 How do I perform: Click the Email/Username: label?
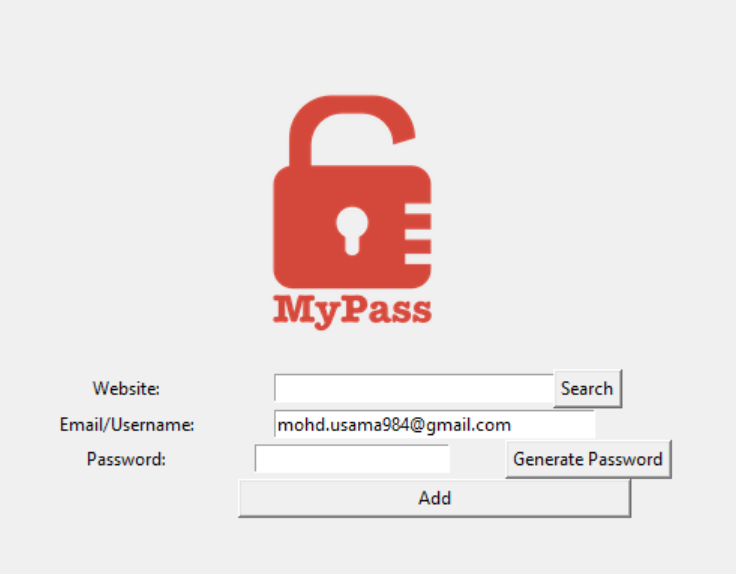pyautogui.click(x=127, y=425)
